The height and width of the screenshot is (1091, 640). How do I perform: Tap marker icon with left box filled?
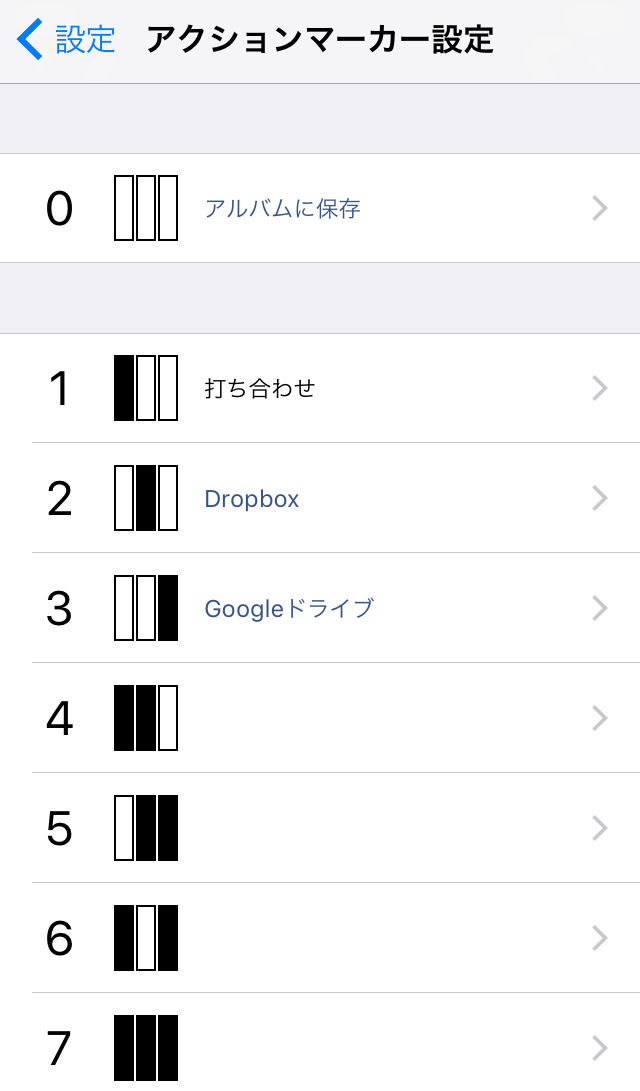click(146, 388)
